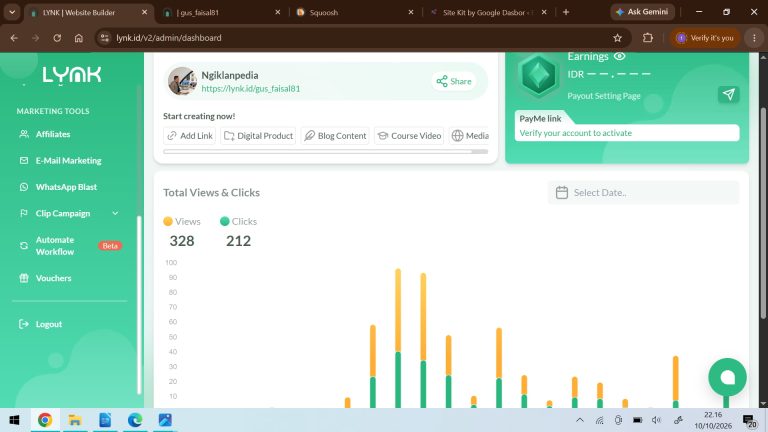Click the Add Link button
This screenshot has width=768, height=432.
coord(190,136)
